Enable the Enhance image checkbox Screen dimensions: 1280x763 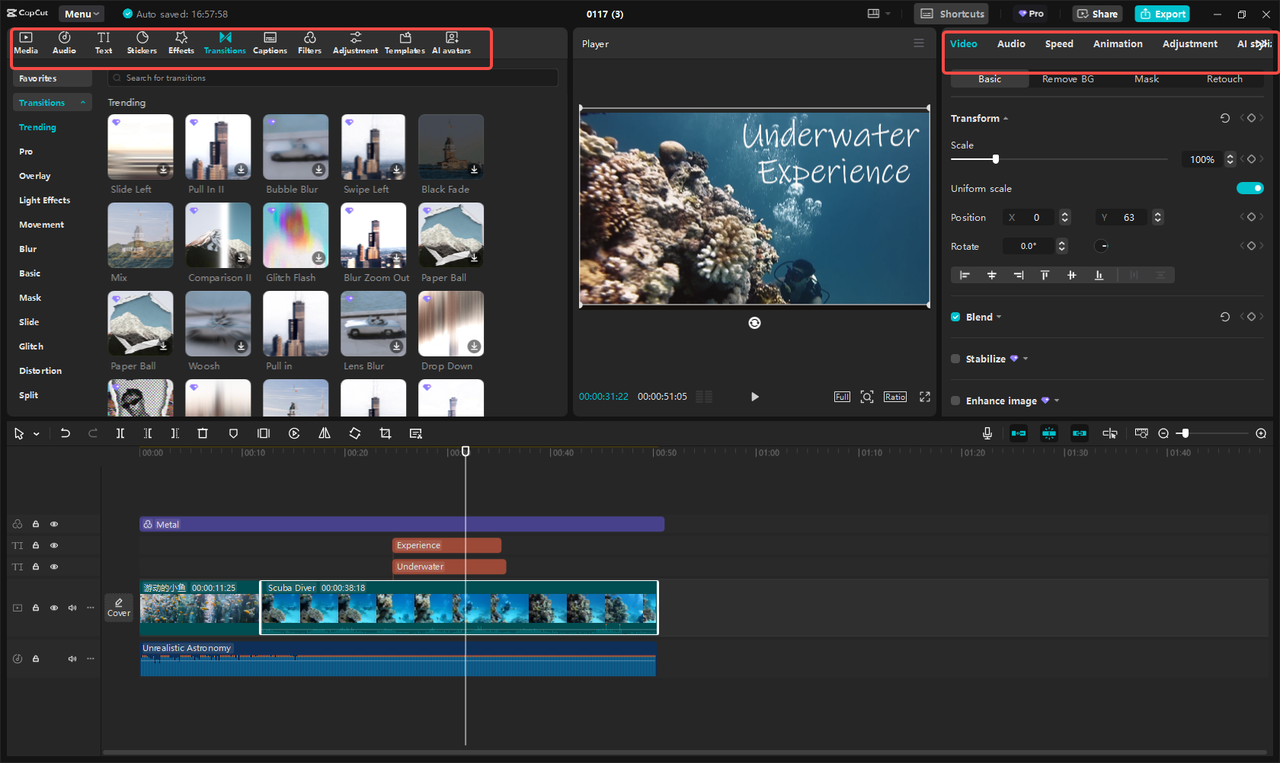click(955, 400)
